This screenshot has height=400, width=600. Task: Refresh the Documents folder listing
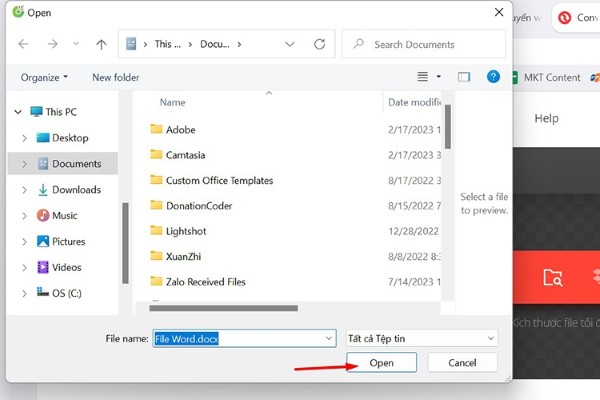320,44
